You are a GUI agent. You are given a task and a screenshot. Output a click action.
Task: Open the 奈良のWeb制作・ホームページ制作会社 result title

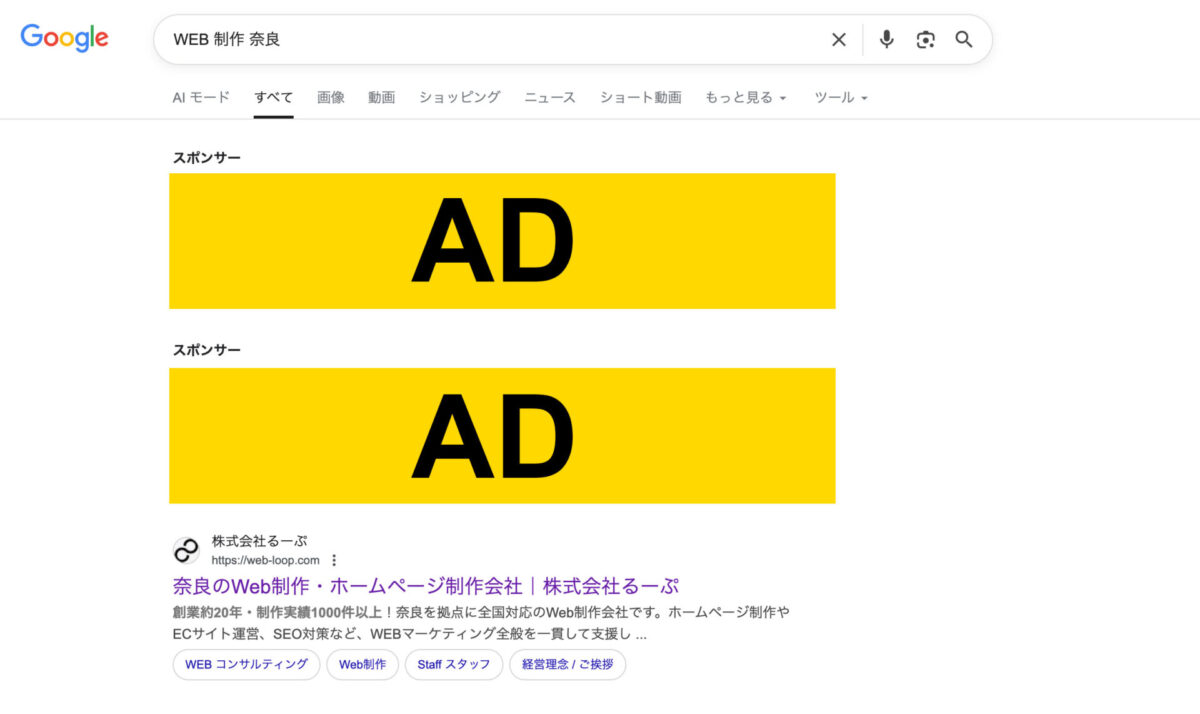(x=426, y=586)
